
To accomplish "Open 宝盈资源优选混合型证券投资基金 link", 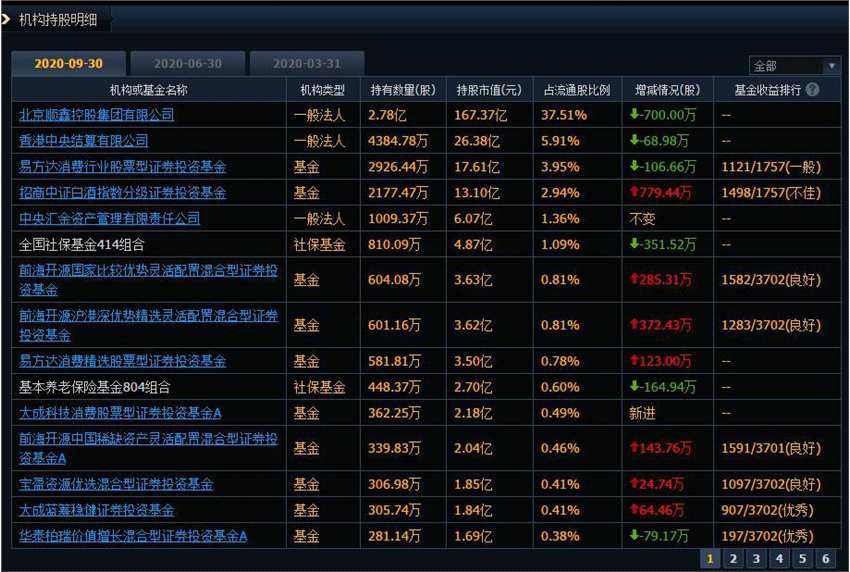I will (116, 484).
